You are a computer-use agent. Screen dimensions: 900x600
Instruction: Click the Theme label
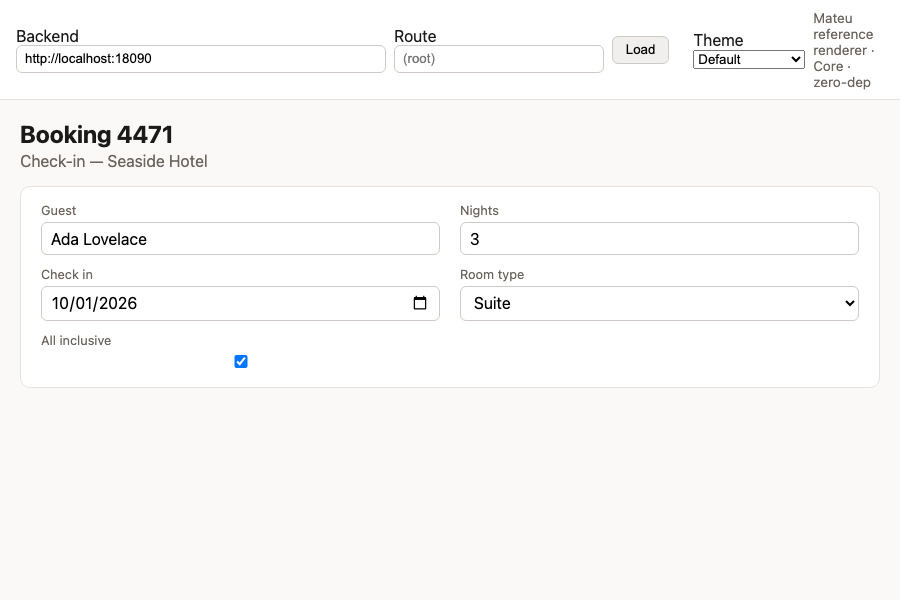[718, 40]
